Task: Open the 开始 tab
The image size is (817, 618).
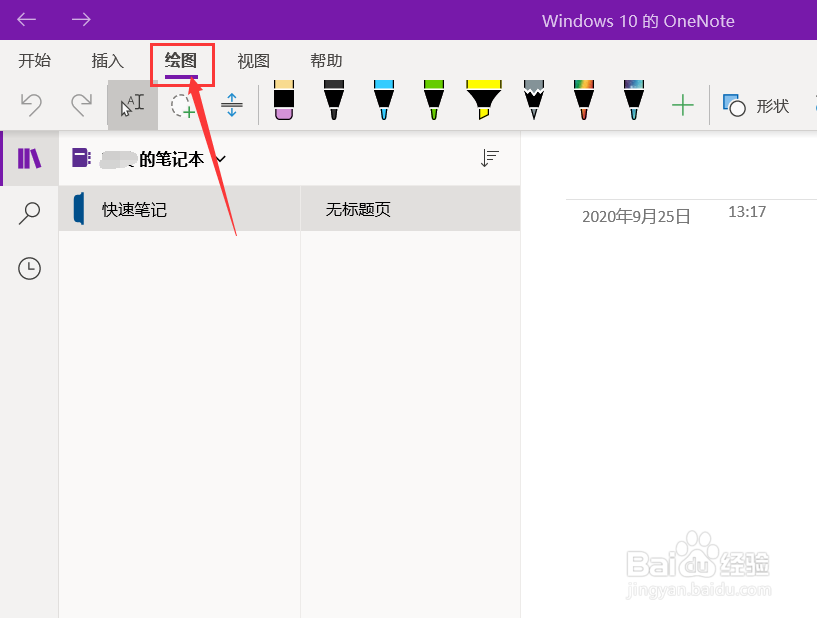Action: coord(34,60)
